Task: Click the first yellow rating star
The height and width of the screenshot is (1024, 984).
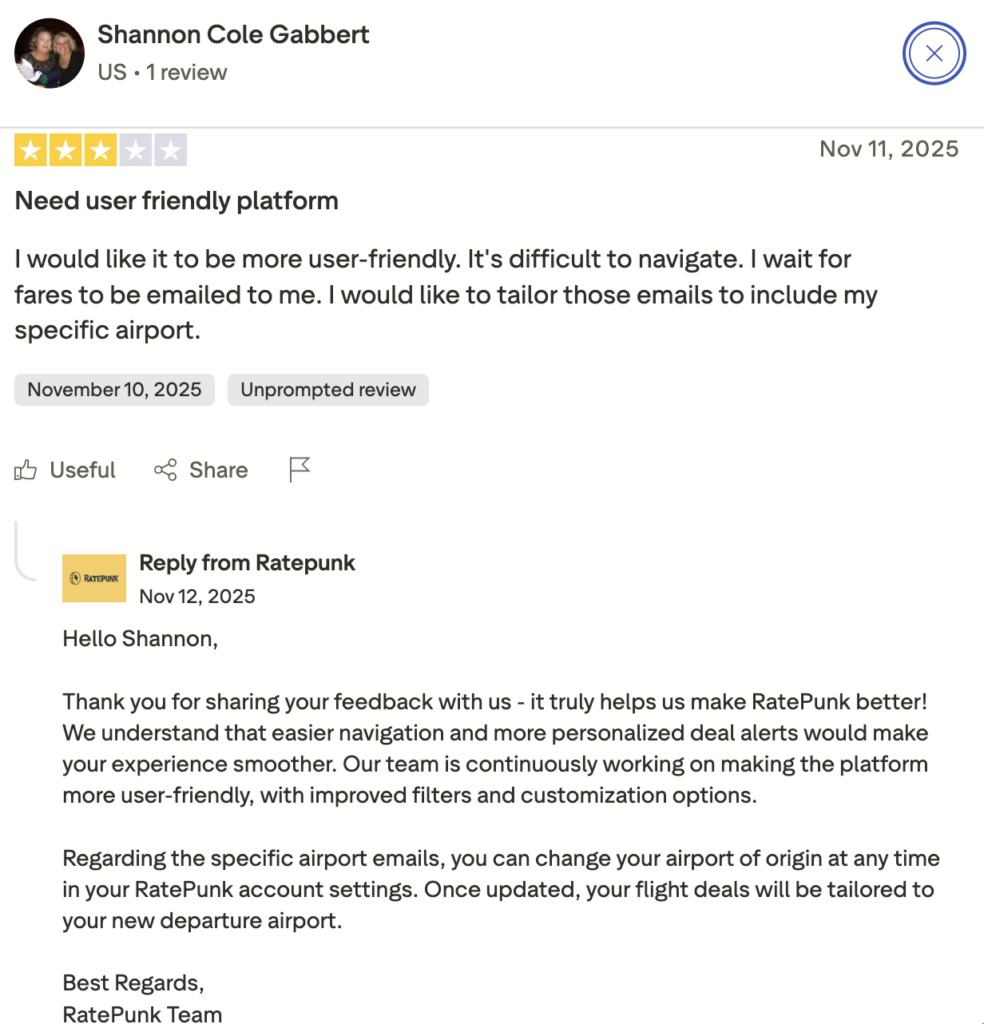Action: (x=29, y=151)
